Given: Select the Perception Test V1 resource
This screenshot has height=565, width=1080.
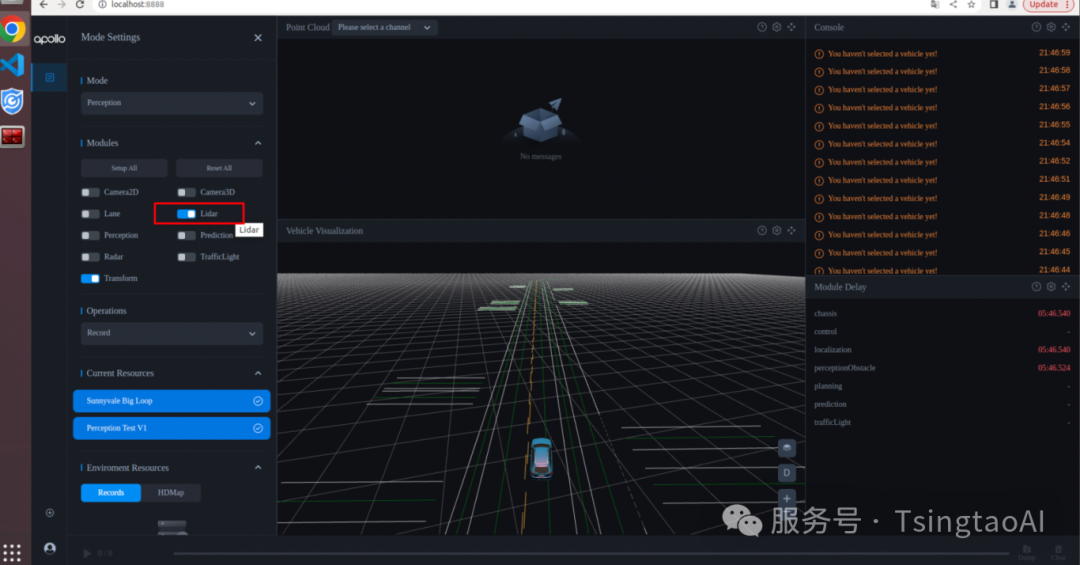Looking at the screenshot, I should tap(172, 428).
